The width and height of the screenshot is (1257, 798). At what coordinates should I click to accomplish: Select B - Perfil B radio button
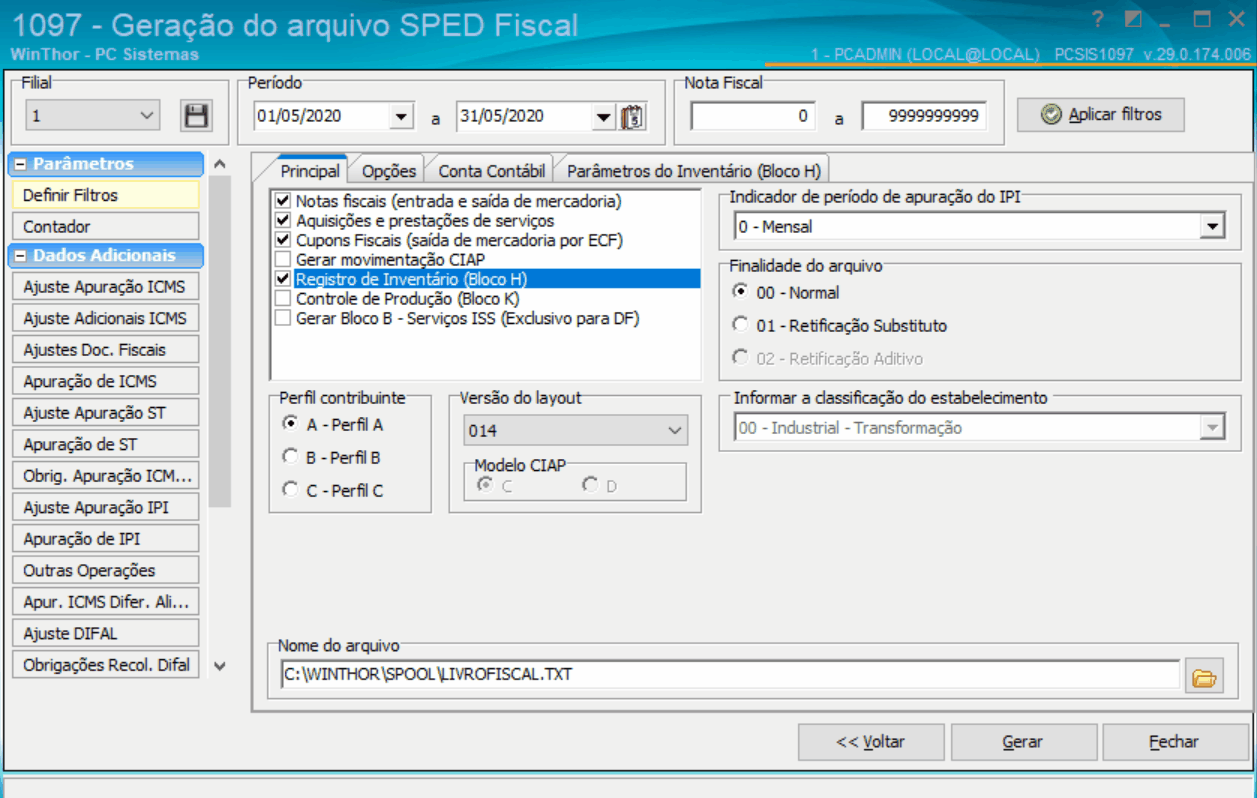pos(290,457)
